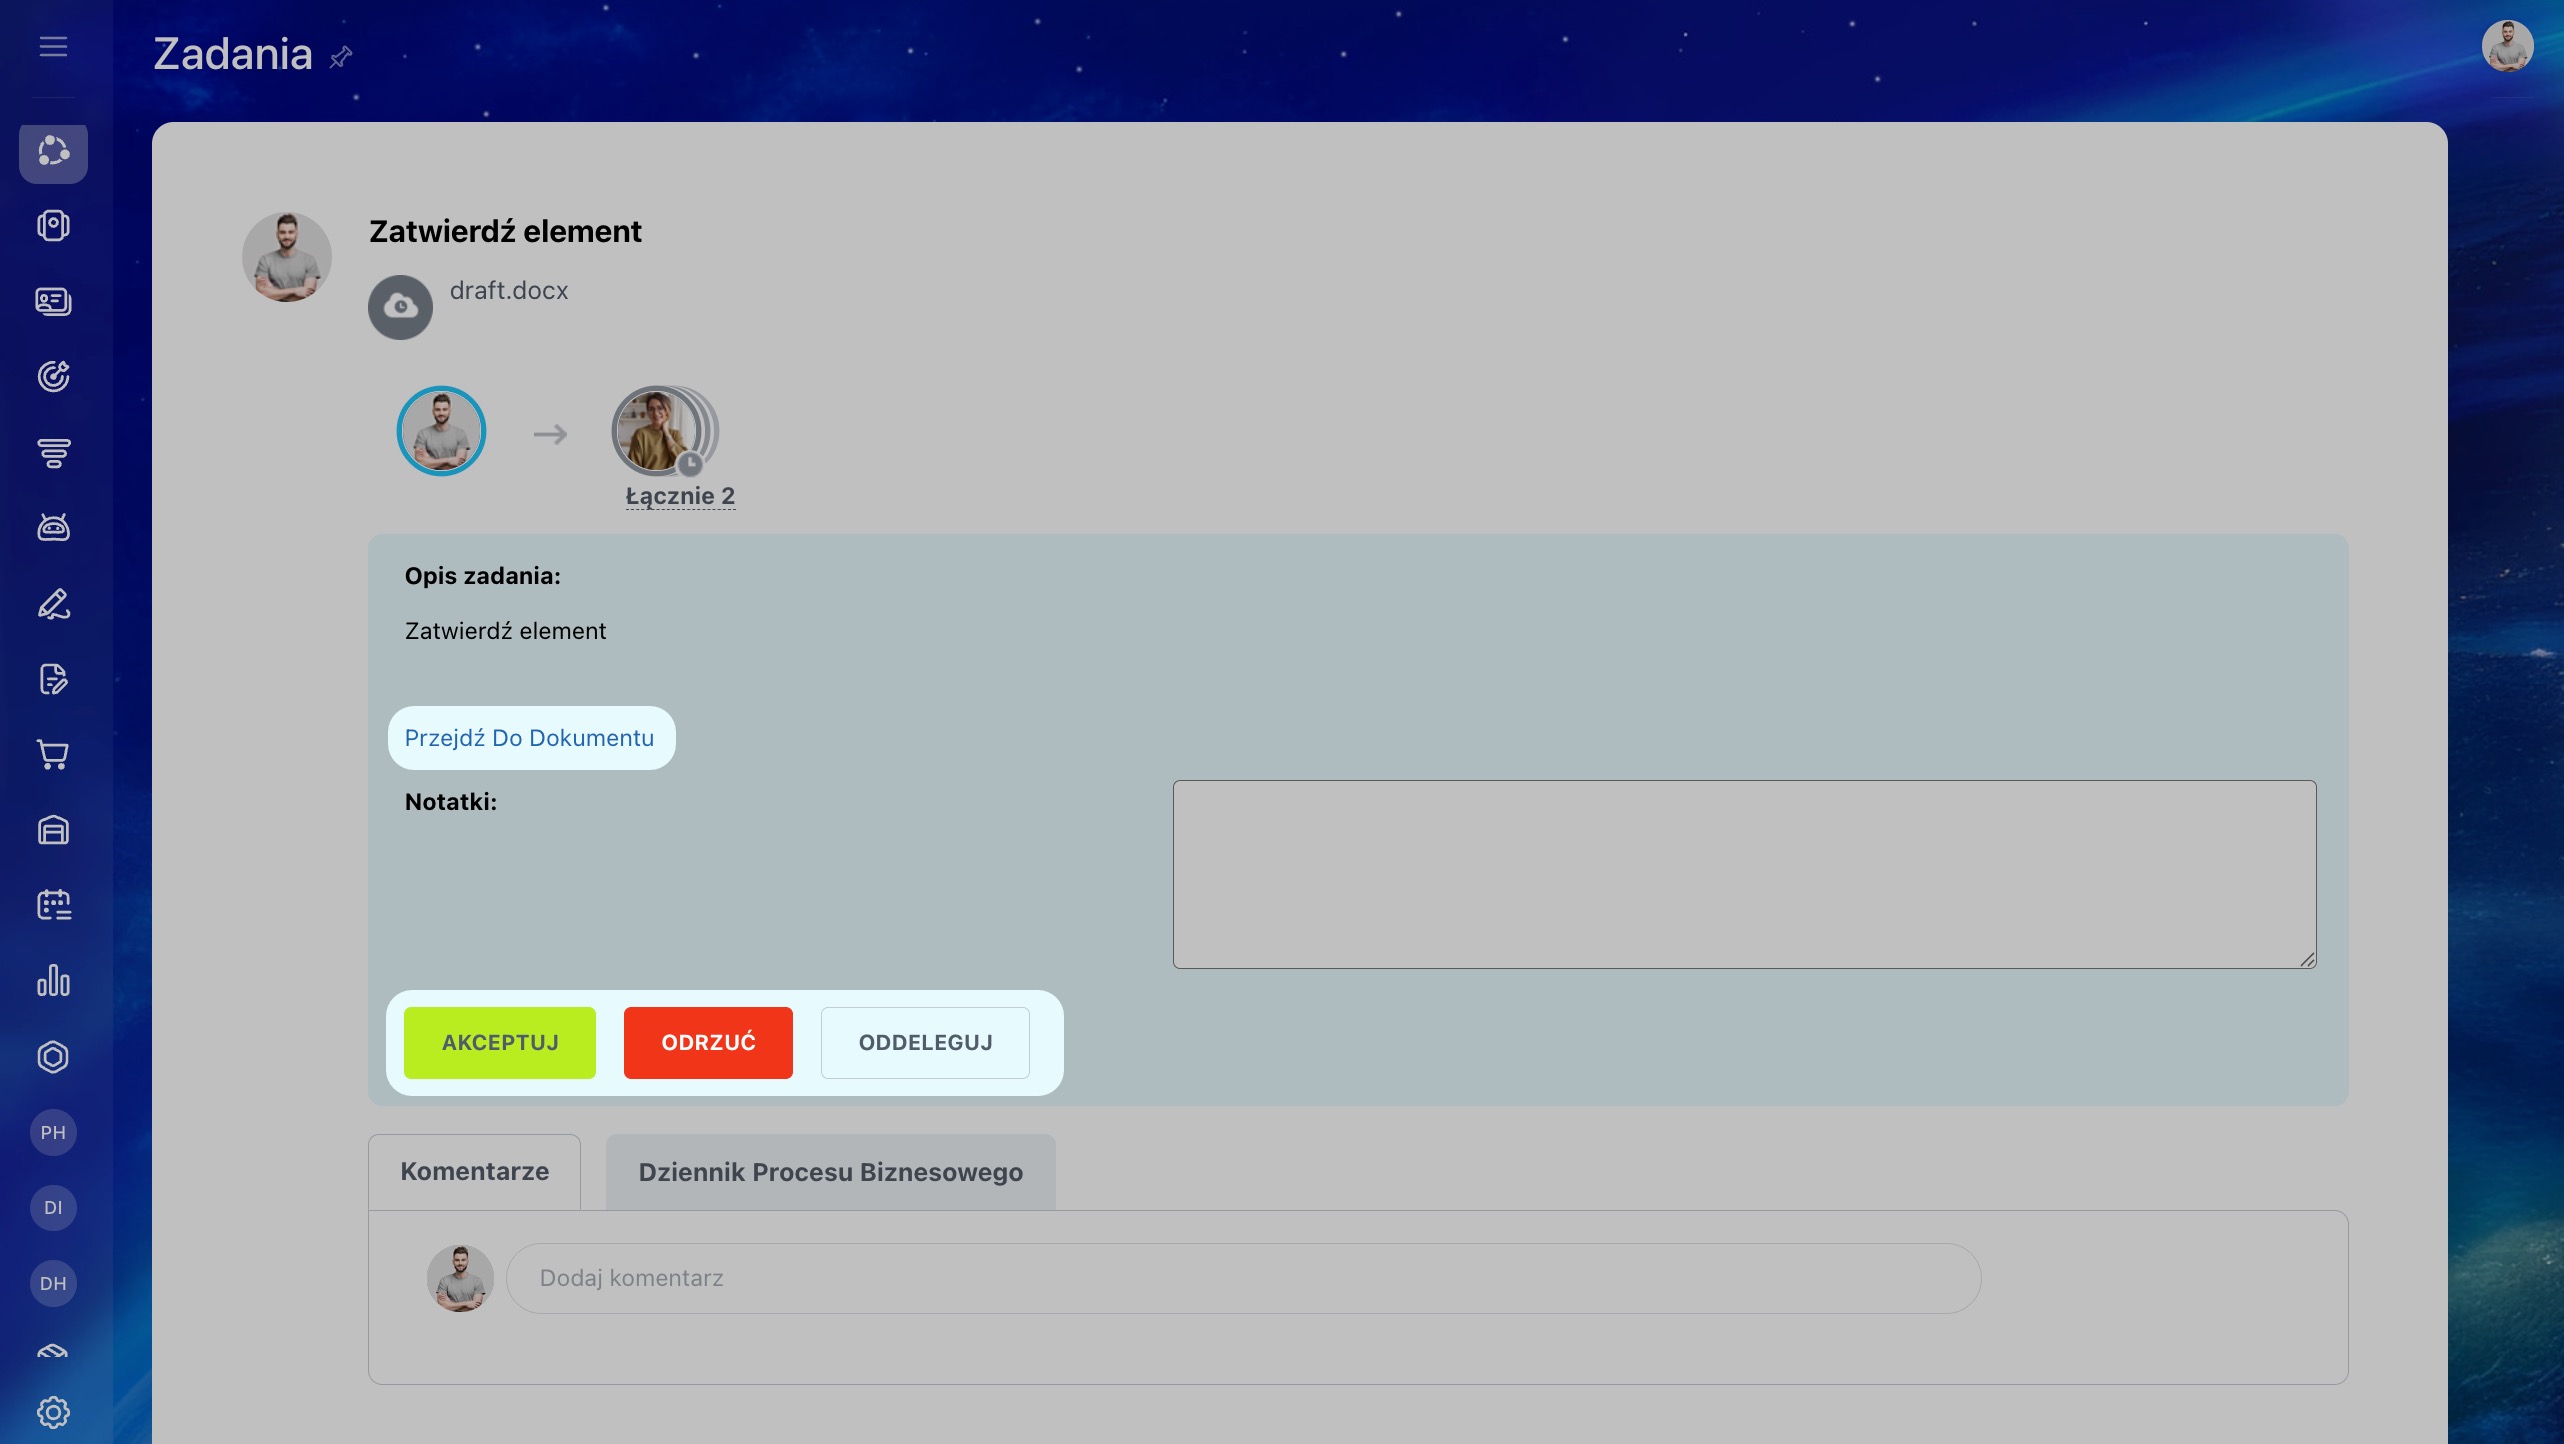Open the robot automation sidebar icon
Viewport: 2564px width, 1444px height.
tap(53, 528)
